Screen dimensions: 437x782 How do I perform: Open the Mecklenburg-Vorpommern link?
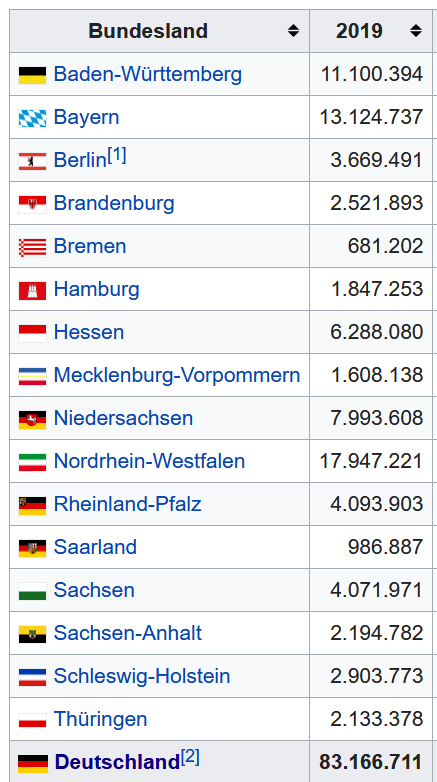[177, 375]
